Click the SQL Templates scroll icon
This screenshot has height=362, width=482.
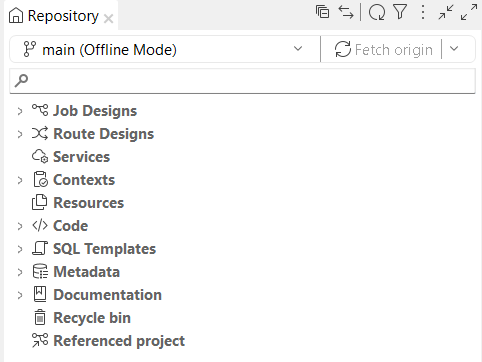(x=40, y=248)
